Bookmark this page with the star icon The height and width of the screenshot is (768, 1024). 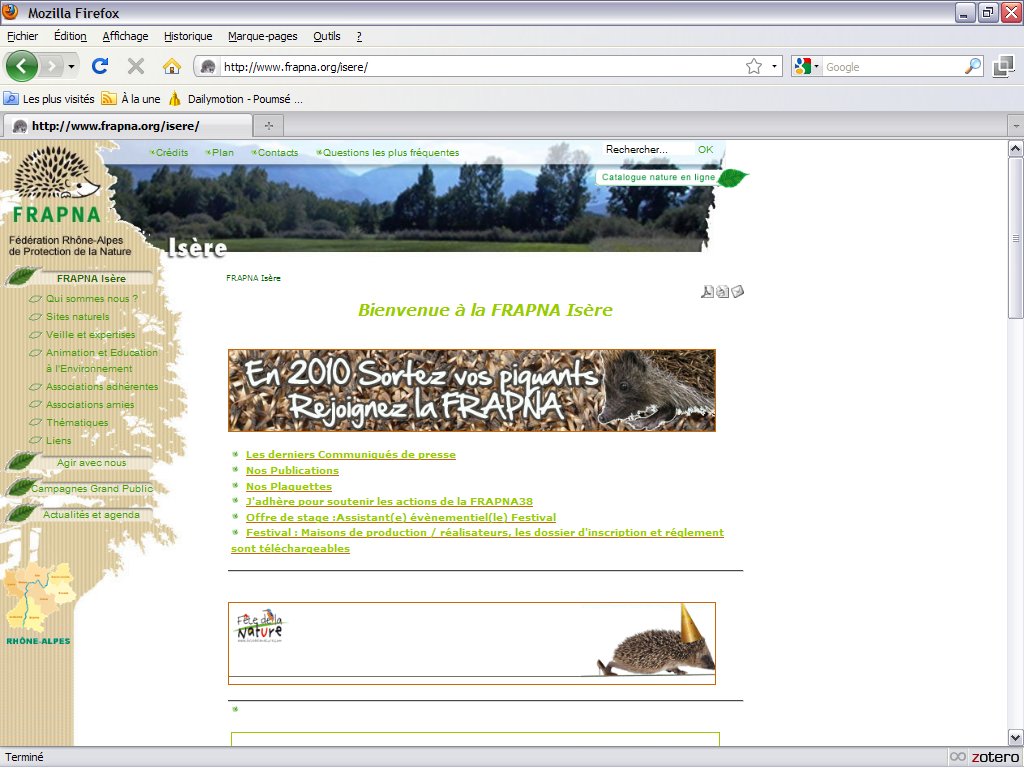click(x=753, y=66)
